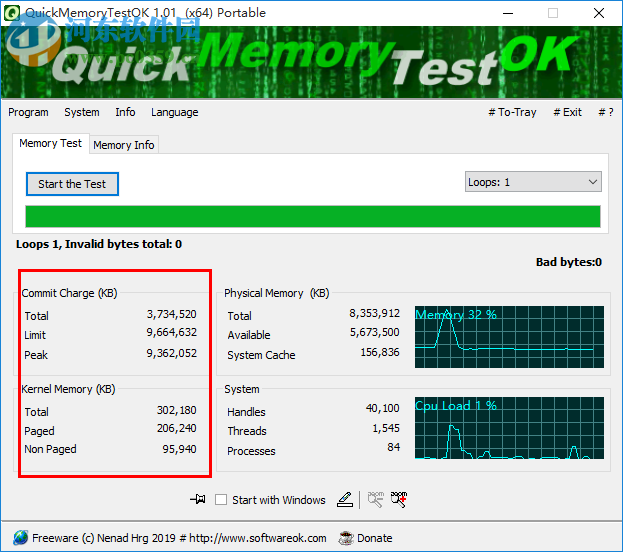Click the pin always-on-top icon
The height and width of the screenshot is (552, 623).
click(198, 499)
